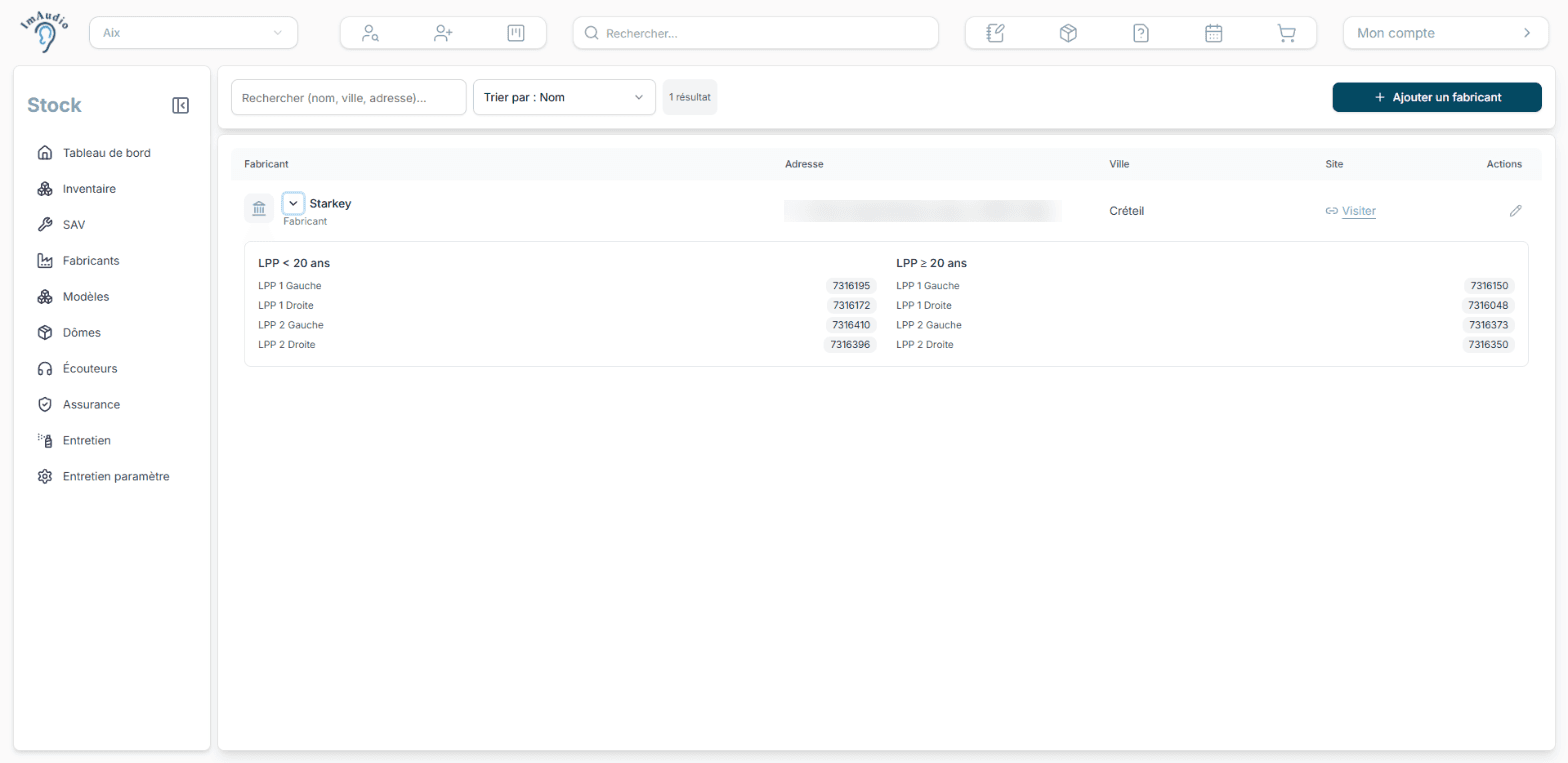The width and height of the screenshot is (1568, 763).
Task: Open the shopping cart icon
Action: [x=1286, y=33]
